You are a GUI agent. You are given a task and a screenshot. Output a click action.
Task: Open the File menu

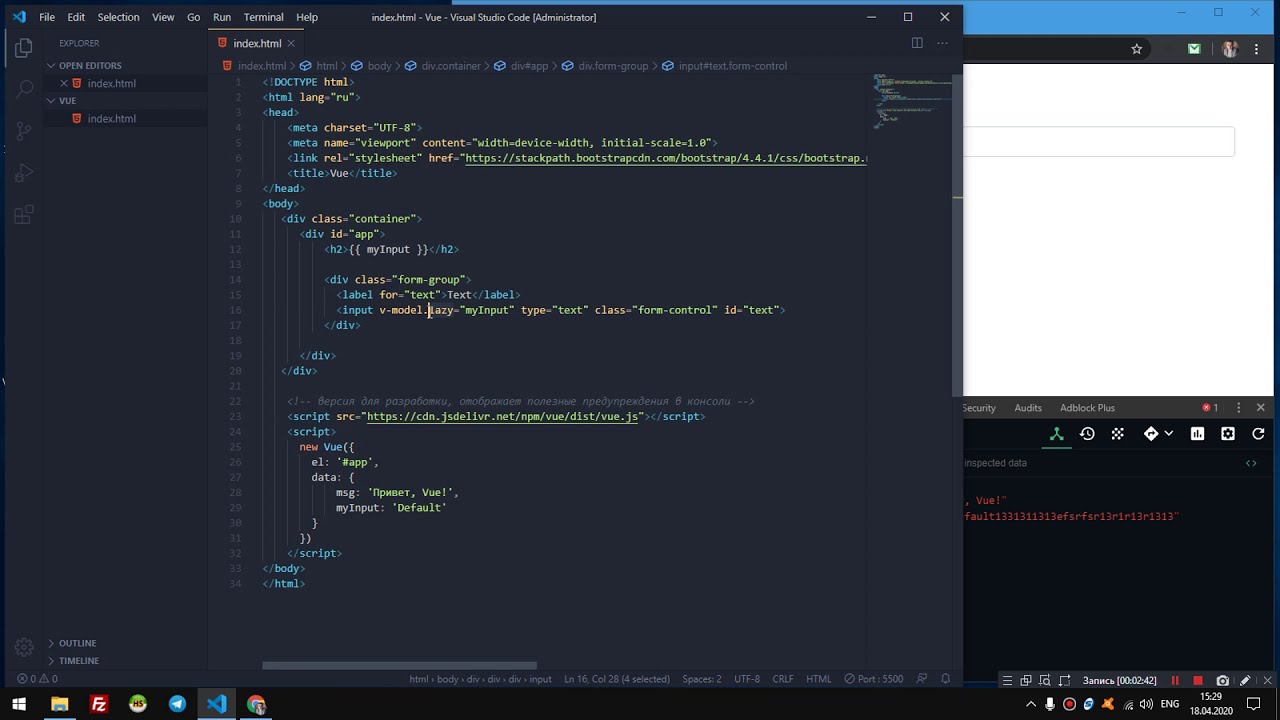point(47,17)
